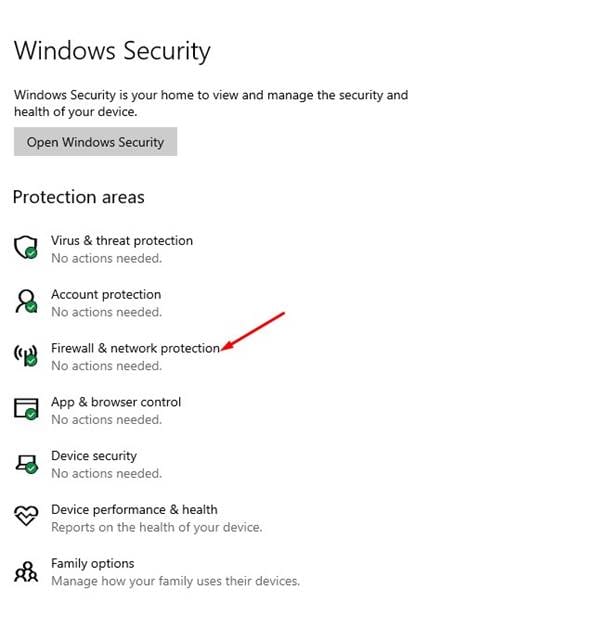
Task: Click the Firewall & network protection antenna icon
Action: click(x=26, y=355)
